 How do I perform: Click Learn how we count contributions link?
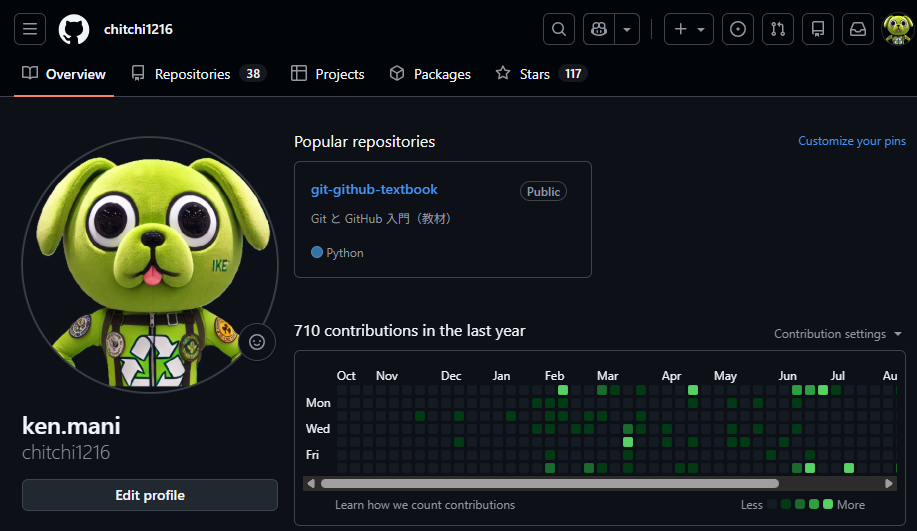click(425, 505)
